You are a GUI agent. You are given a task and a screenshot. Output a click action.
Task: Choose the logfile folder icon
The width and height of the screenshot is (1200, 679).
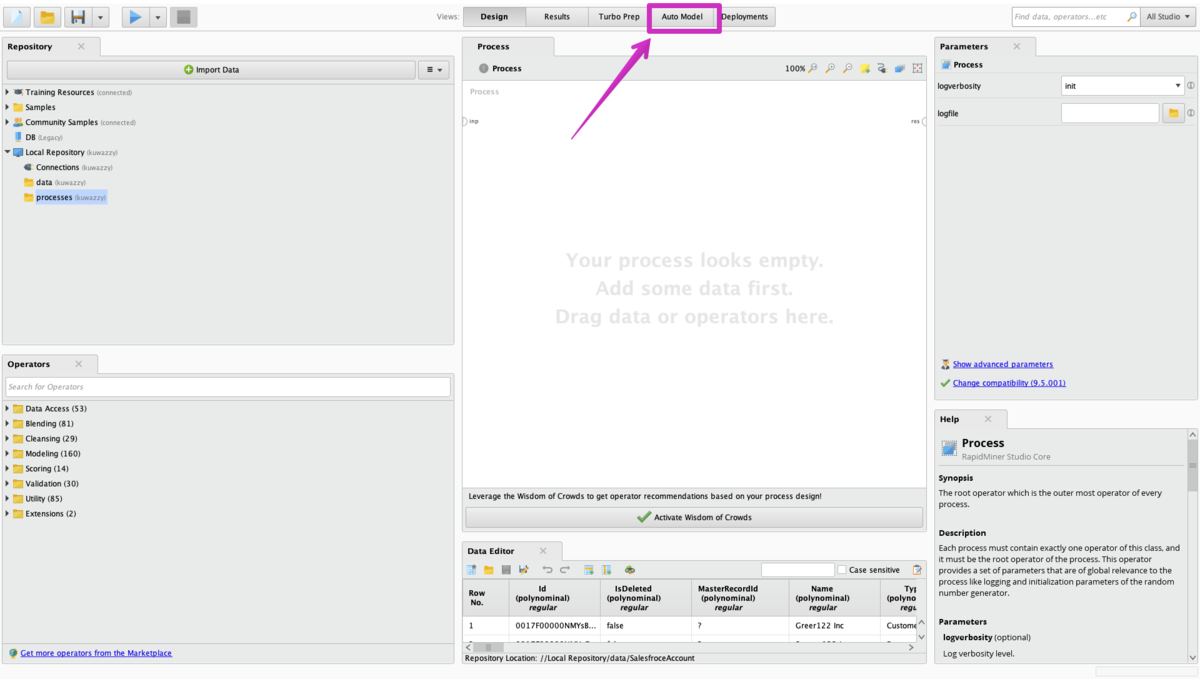(x=1174, y=114)
